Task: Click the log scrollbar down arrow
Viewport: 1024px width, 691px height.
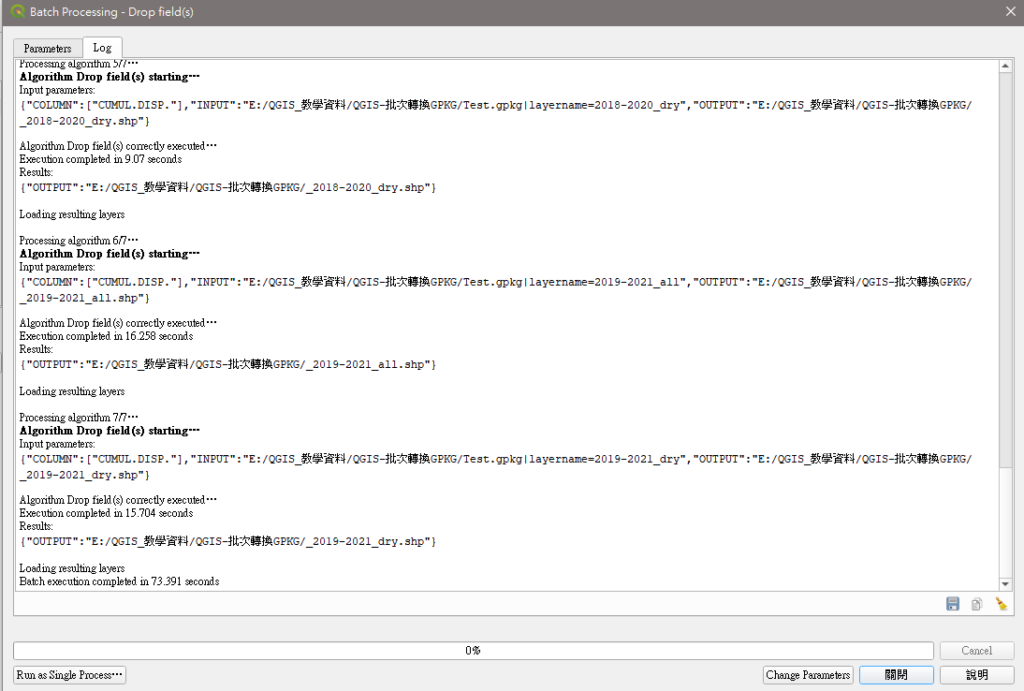Action: pyautogui.click(x=1006, y=584)
